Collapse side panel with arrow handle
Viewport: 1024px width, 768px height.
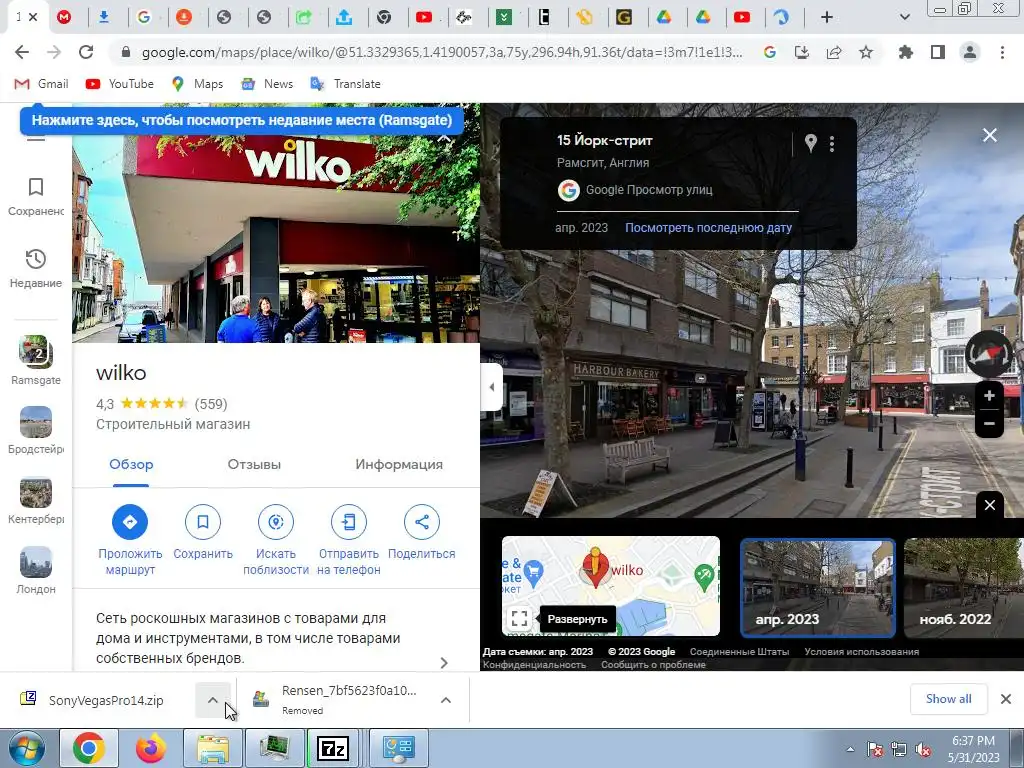tap(491, 387)
